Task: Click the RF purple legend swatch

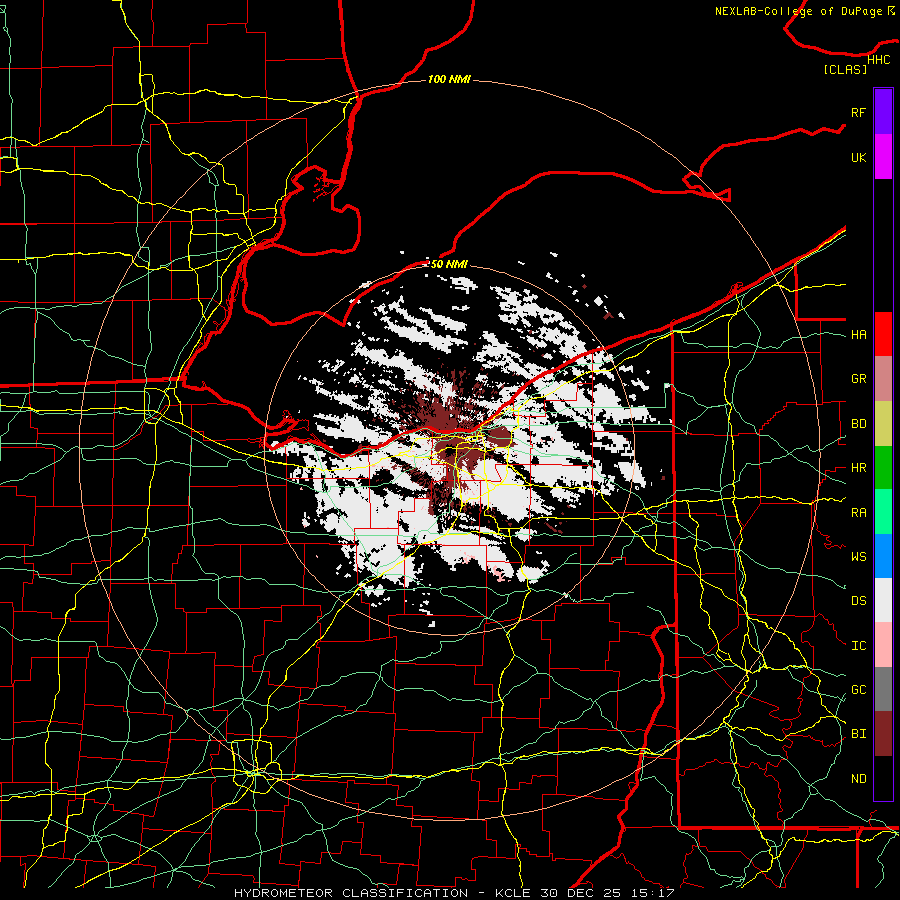Action: click(883, 112)
